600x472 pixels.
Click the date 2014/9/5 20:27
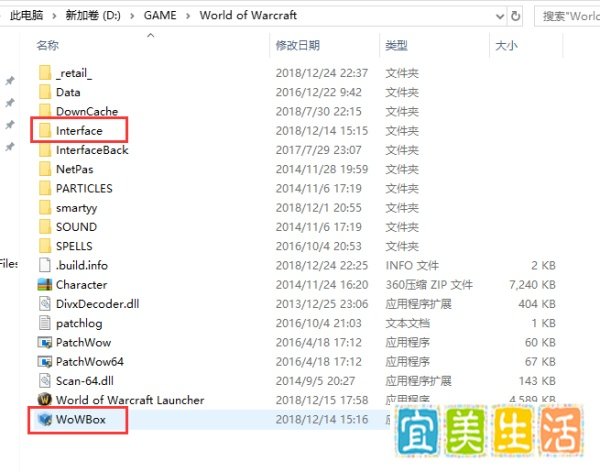(x=315, y=381)
